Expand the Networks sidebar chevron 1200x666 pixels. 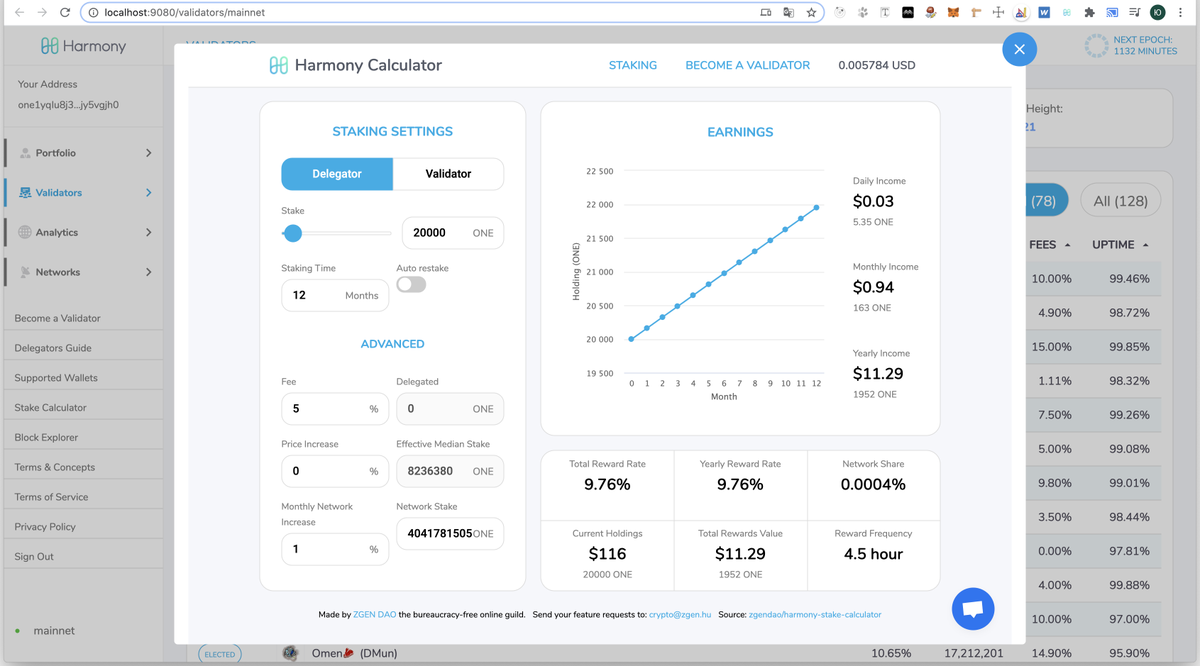coord(149,272)
